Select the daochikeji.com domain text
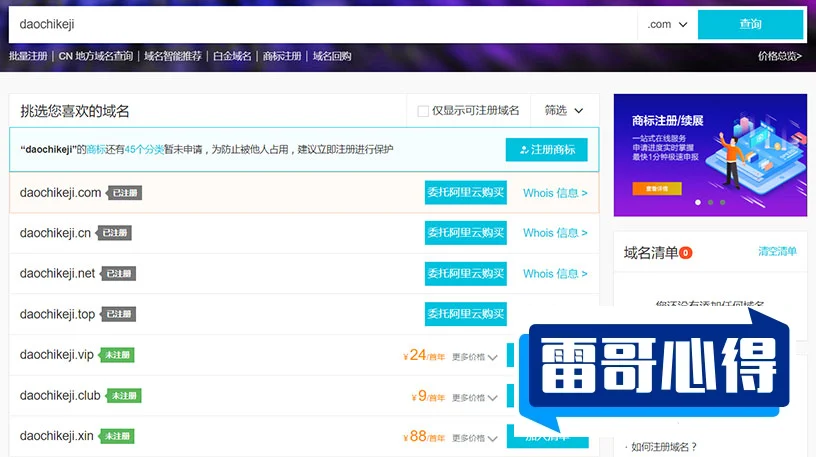 (60, 193)
